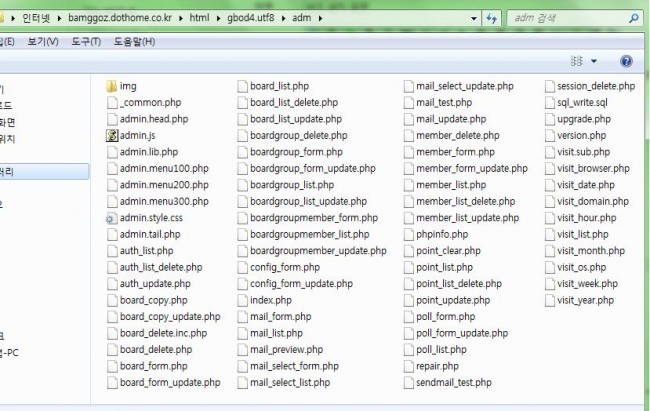The height and width of the screenshot is (411, 650).
Task: Select the auth_list.php file icon
Action: (x=112, y=251)
